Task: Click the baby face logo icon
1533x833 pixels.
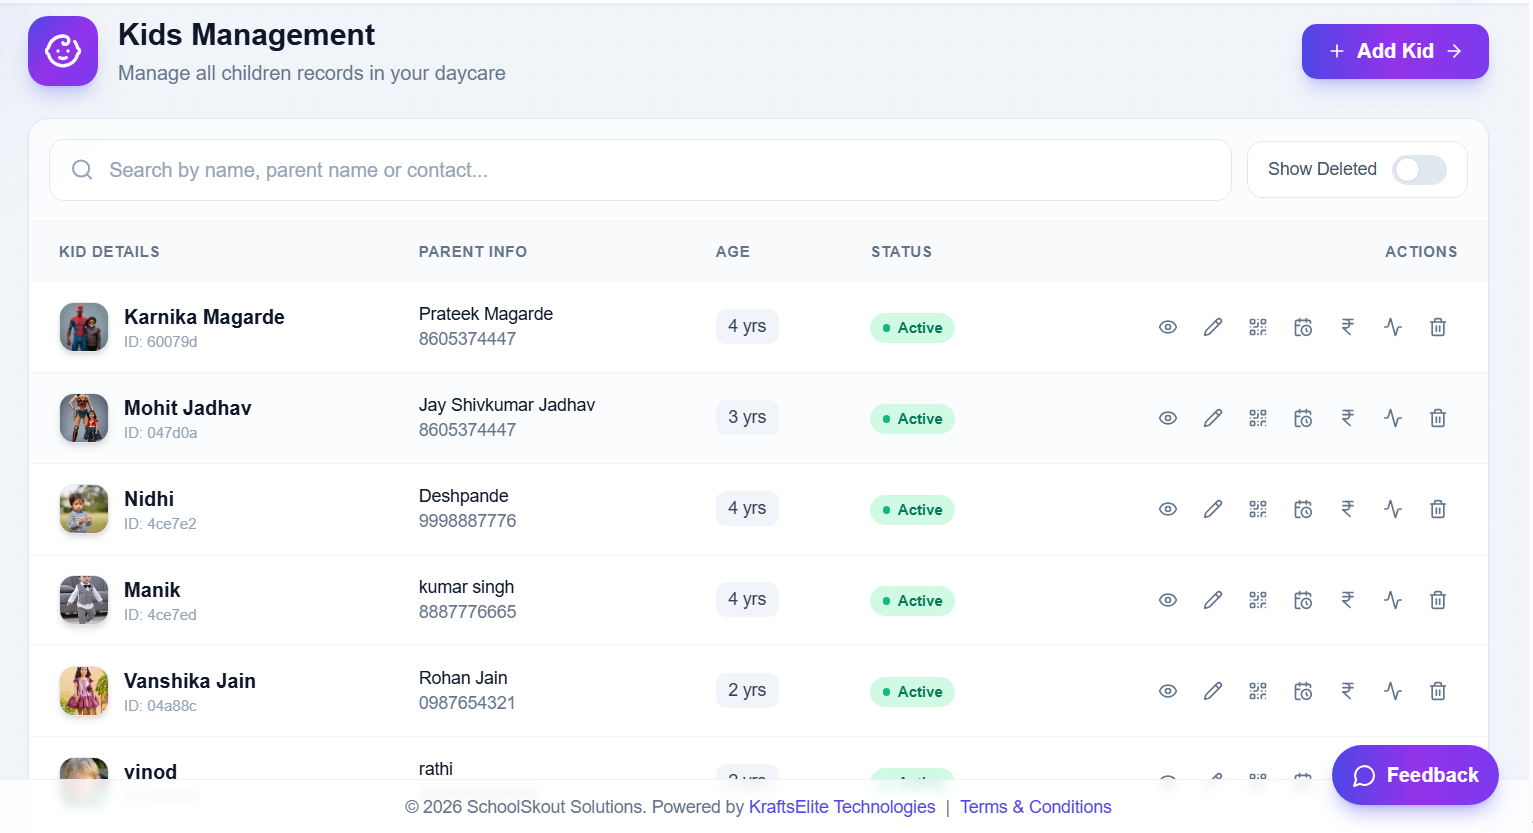Action: click(x=62, y=50)
